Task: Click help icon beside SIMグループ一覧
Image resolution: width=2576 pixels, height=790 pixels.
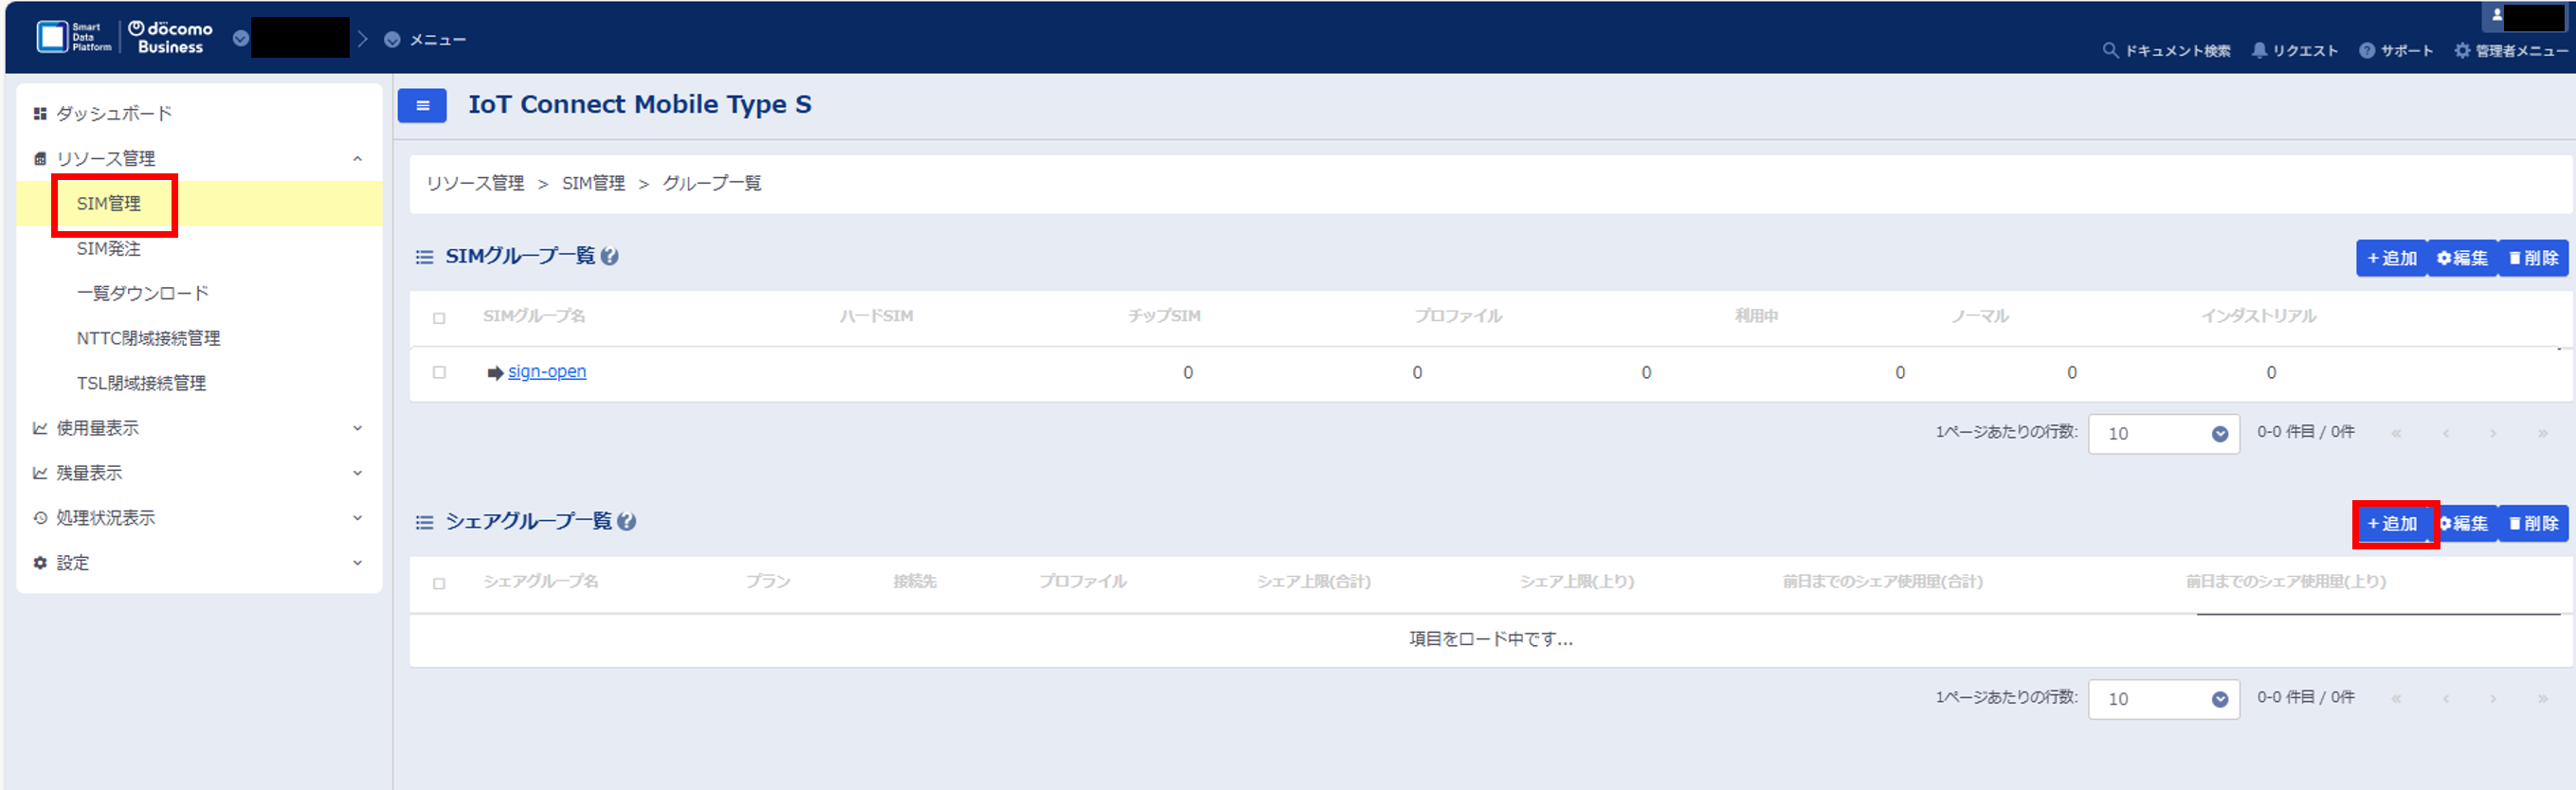Action: tap(609, 257)
